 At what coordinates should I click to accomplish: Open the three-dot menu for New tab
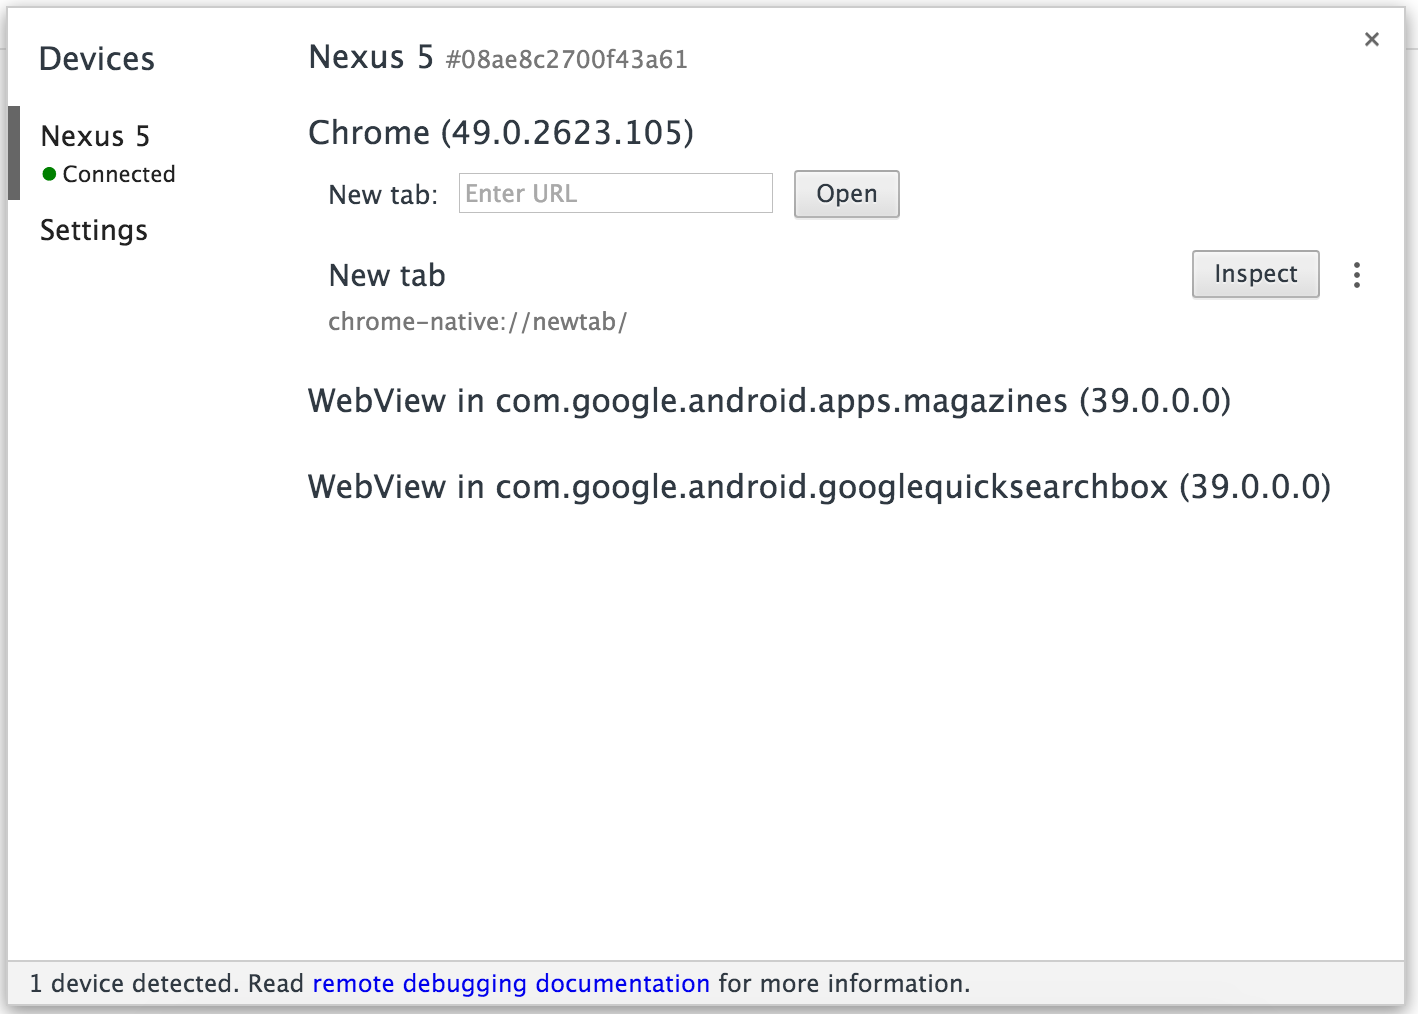[1356, 275]
